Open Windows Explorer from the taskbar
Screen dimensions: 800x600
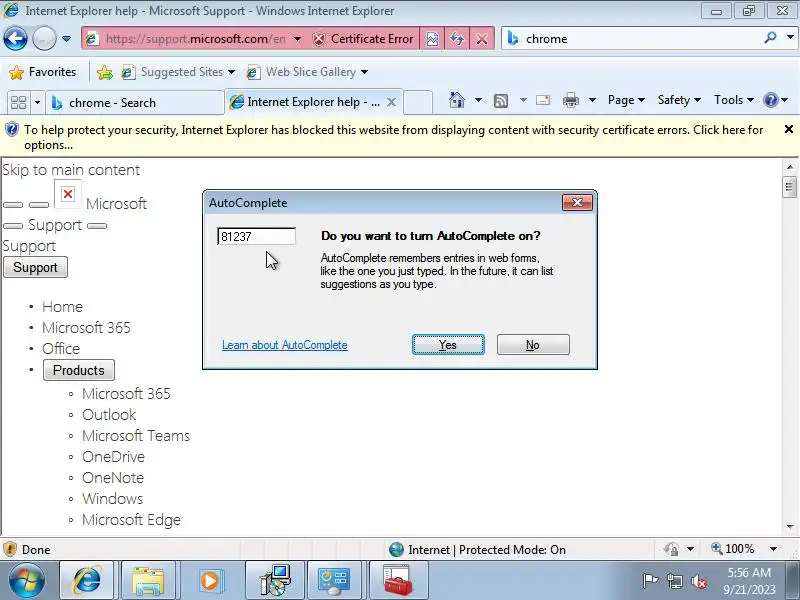[x=148, y=581]
